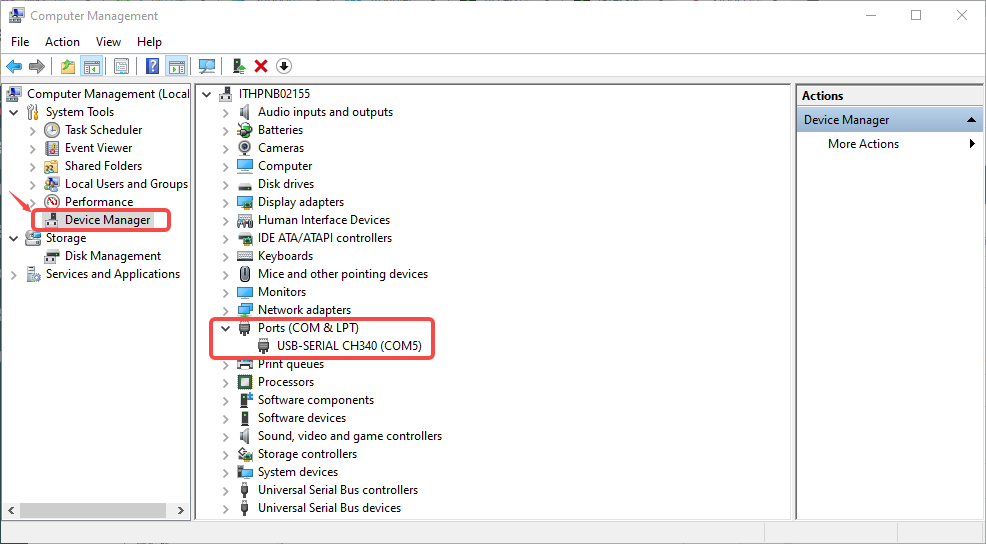The height and width of the screenshot is (544, 986).
Task: Click the blue Back arrow in toolbar
Action: click(14, 66)
